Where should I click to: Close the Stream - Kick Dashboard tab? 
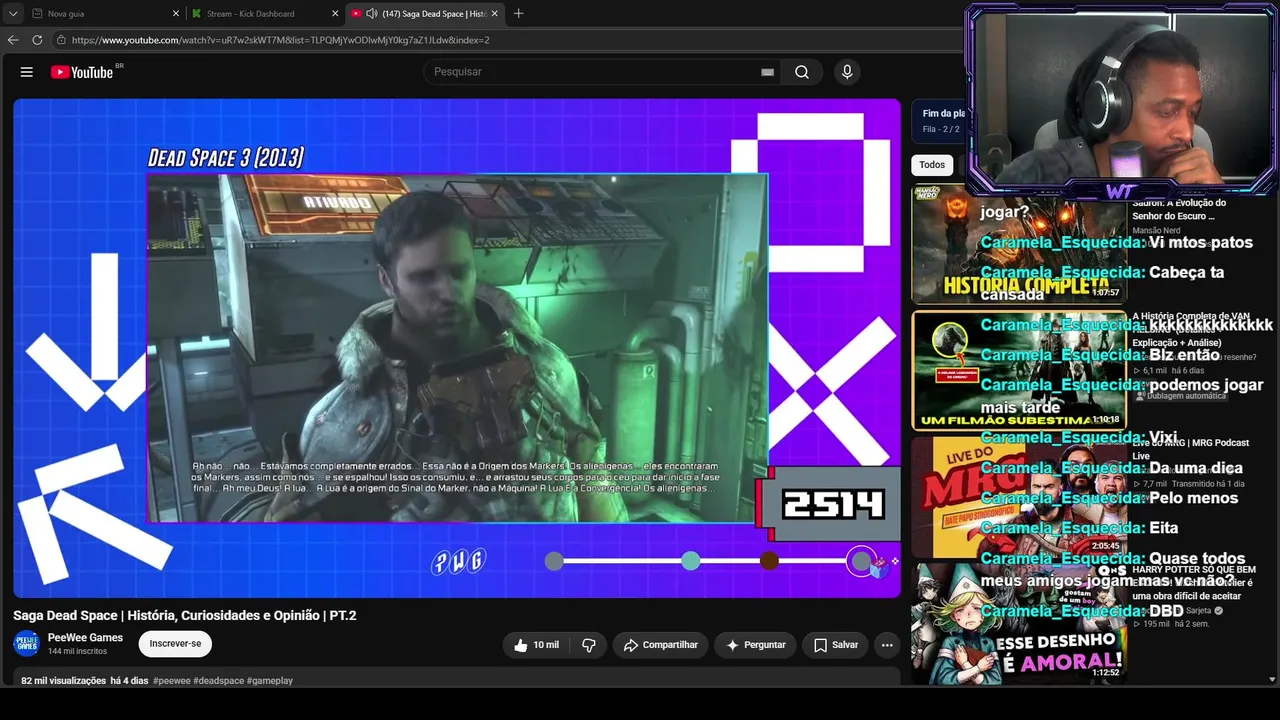(335, 14)
